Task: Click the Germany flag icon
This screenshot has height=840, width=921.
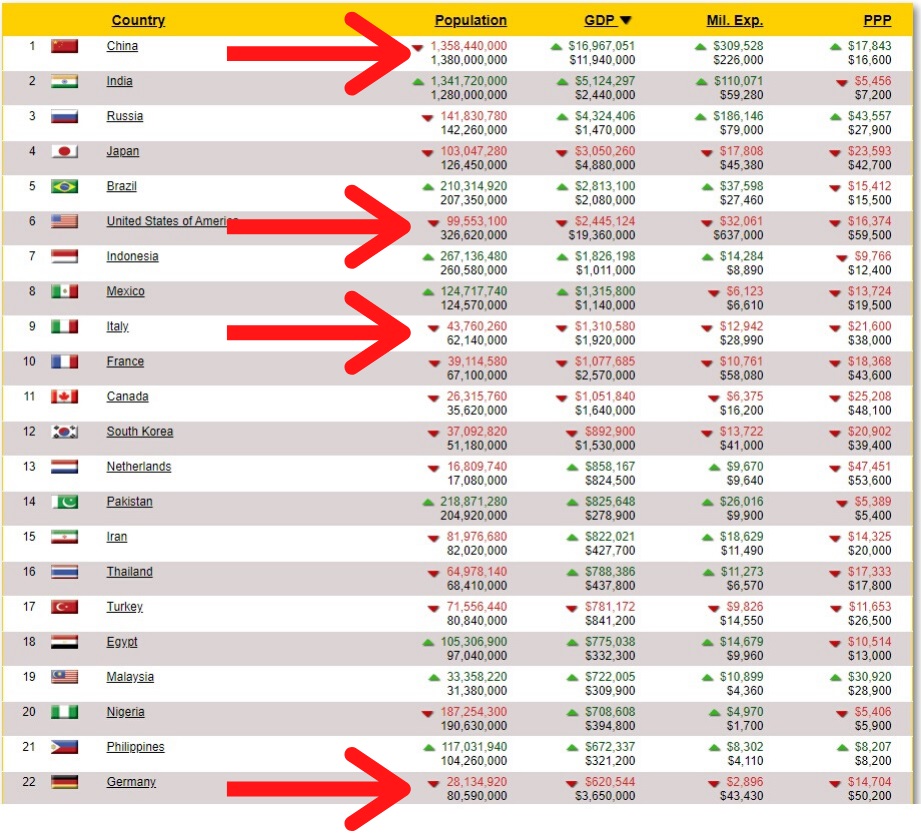Action: pos(64,782)
